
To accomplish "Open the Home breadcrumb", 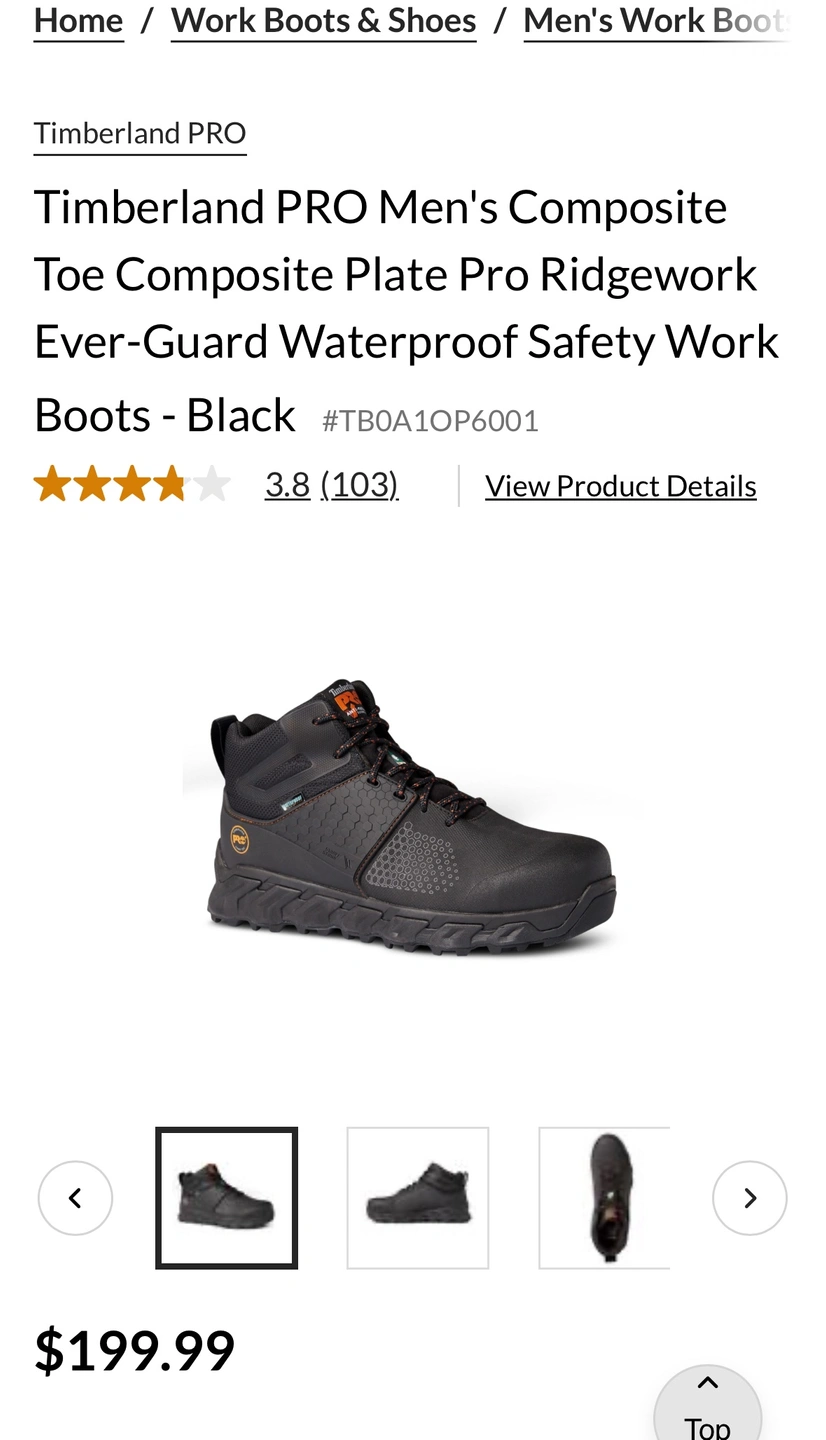I will click(x=79, y=20).
